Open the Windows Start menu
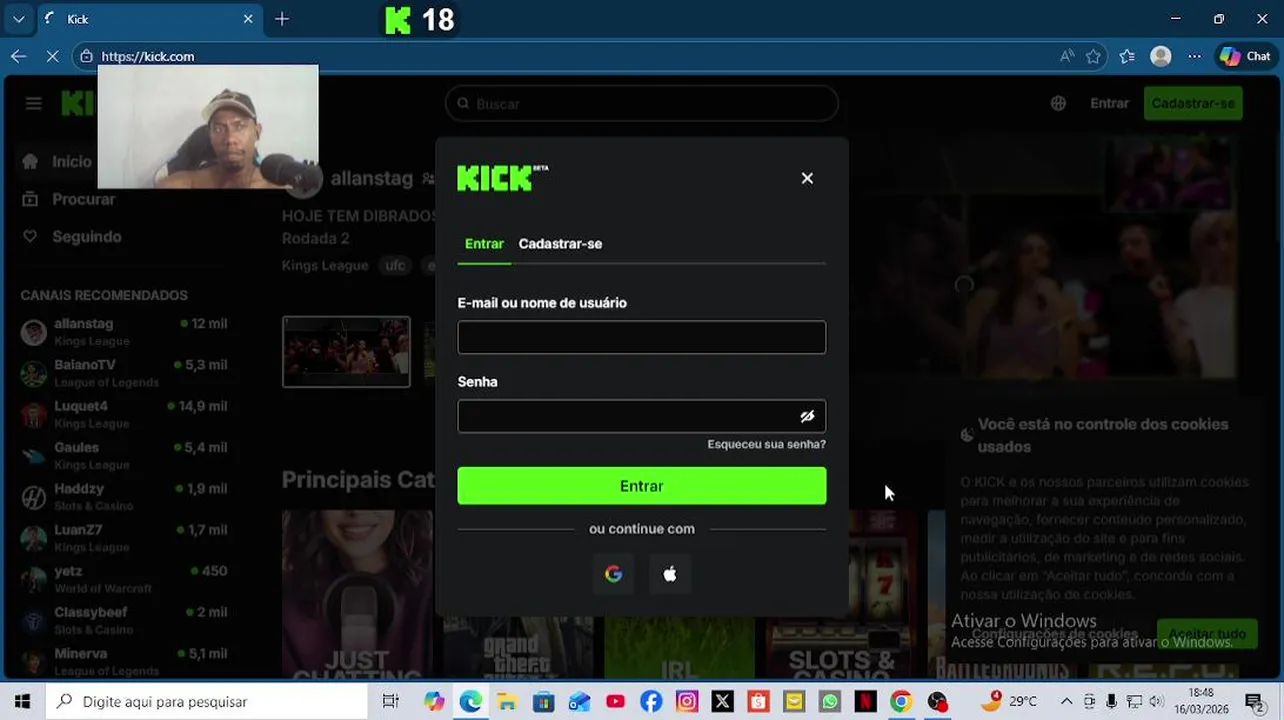Screen dimensions: 1284x720 click(22, 702)
